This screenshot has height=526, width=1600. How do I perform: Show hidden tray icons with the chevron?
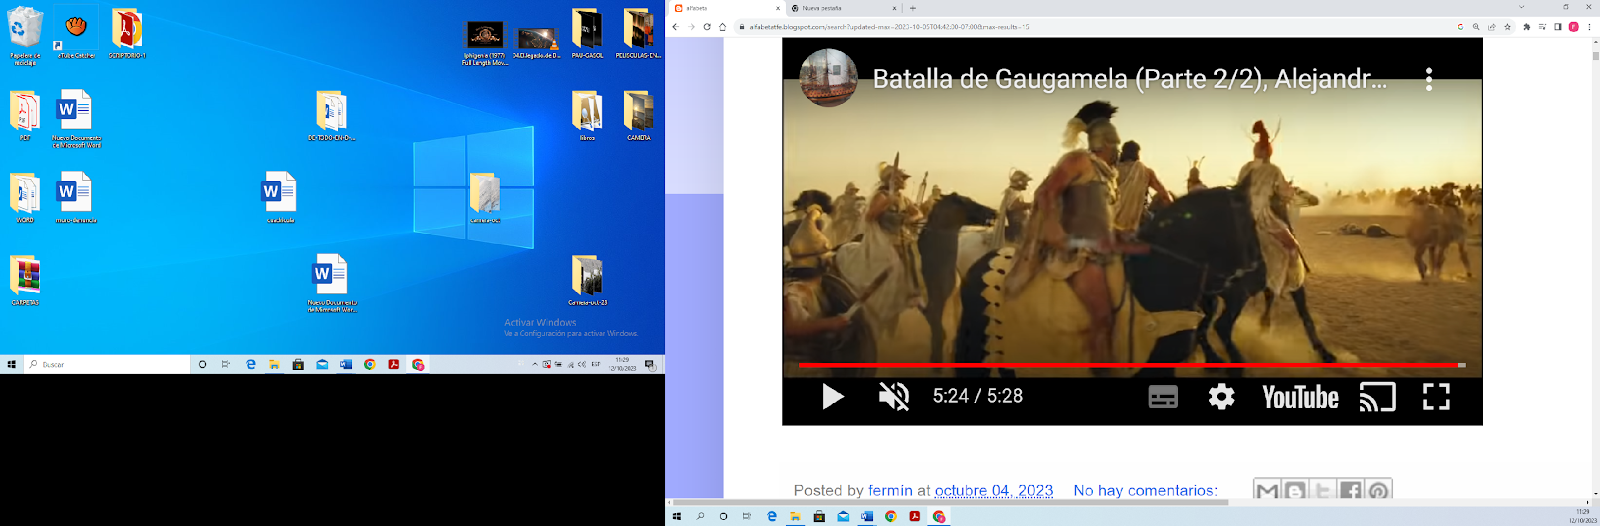point(535,365)
